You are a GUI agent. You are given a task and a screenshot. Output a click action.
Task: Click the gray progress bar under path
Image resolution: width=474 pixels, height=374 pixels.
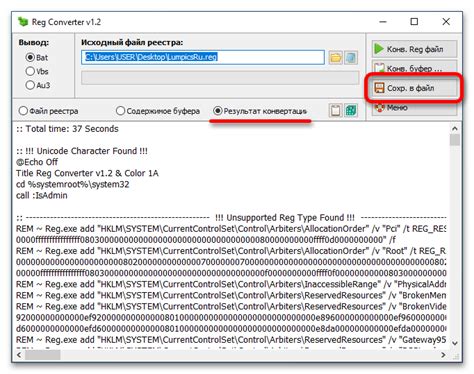click(220, 78)
